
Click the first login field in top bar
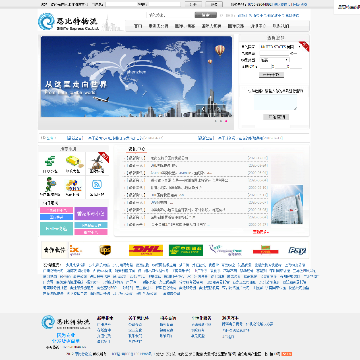tap(121, 4)
